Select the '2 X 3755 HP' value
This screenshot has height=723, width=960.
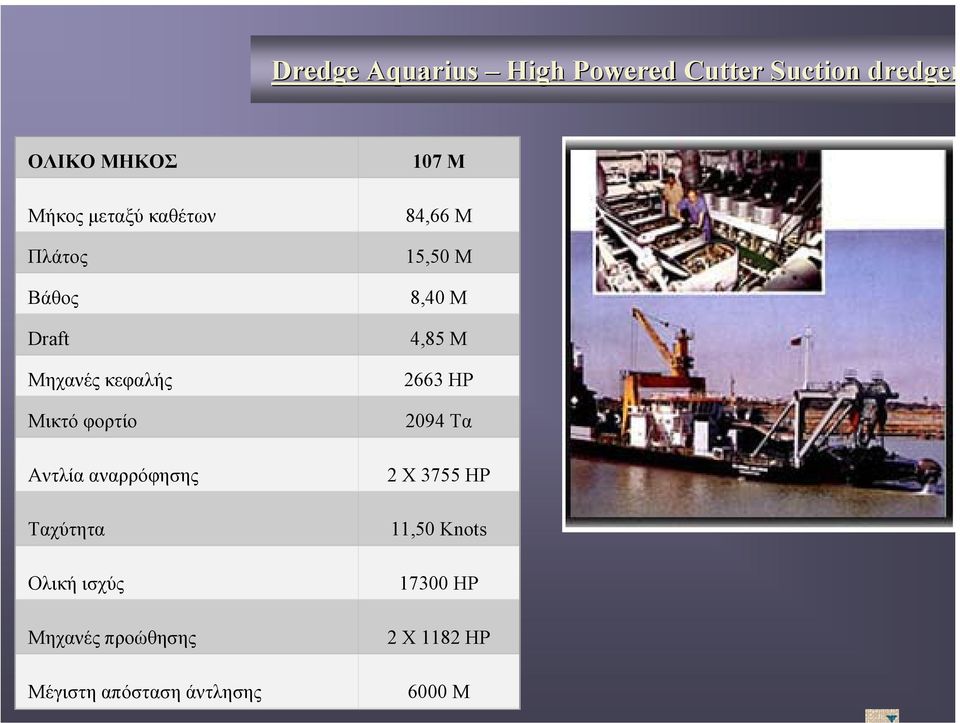click(x=439, y=475)
